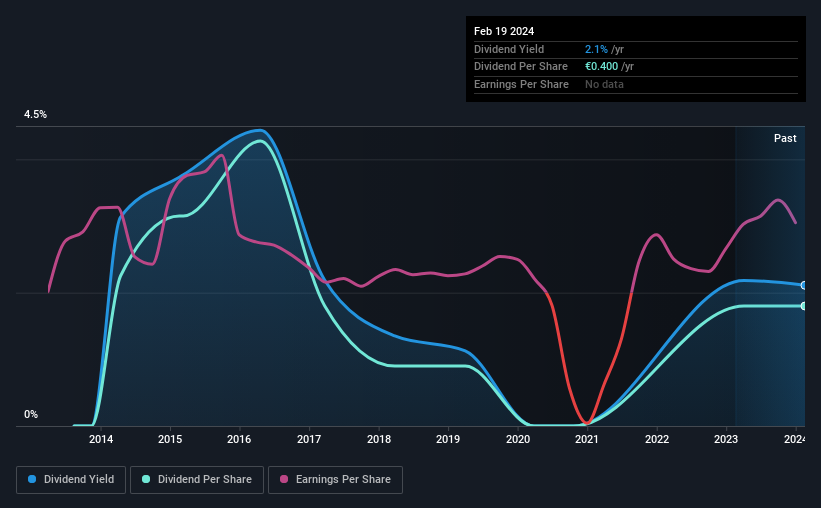Click the 2014 x-axis label
Viewport: 821px width, 508px height.
(x=101, y=439)
